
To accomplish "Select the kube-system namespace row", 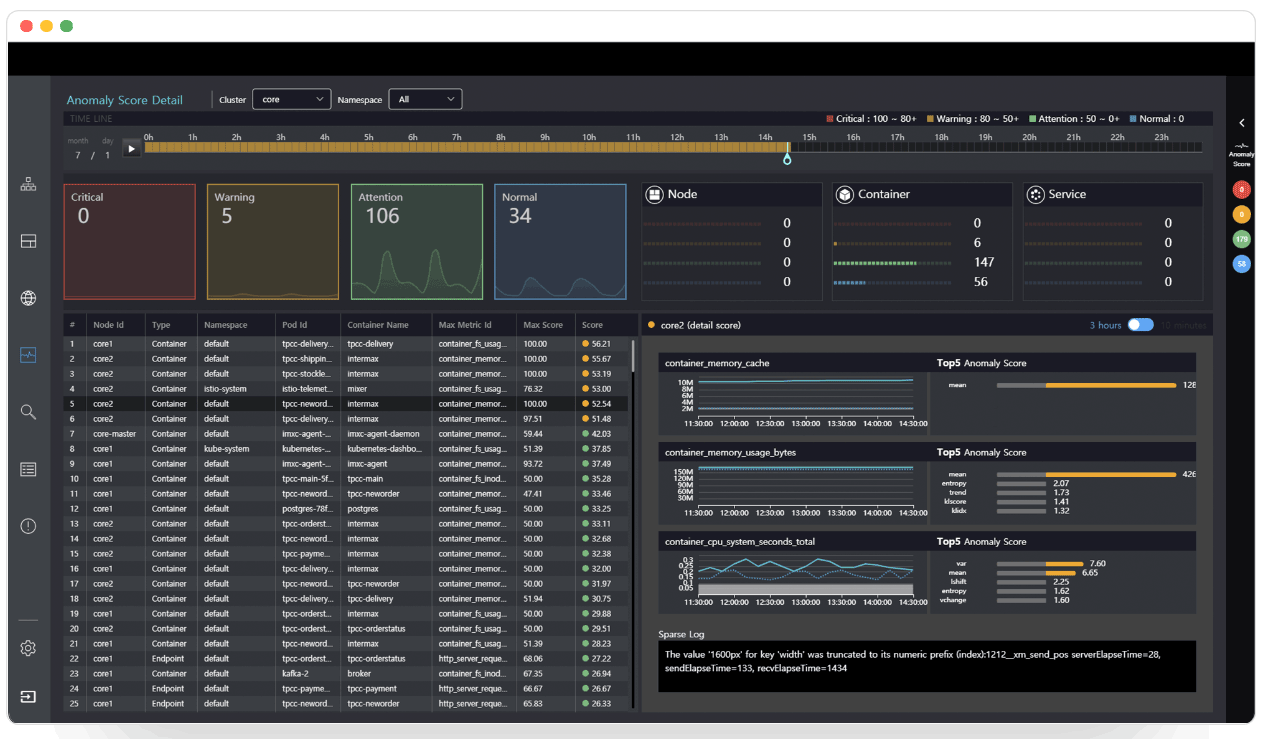I will pos(346,449).
